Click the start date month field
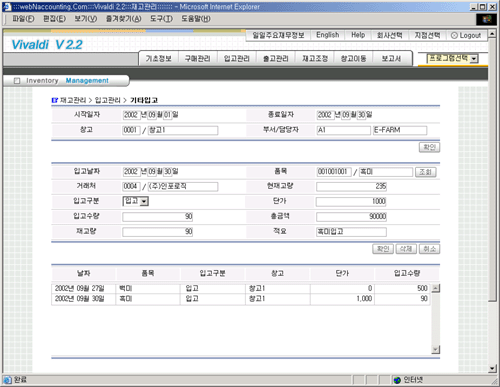The width and height of the screenshot is (500, 387). (x=152, y=115)
